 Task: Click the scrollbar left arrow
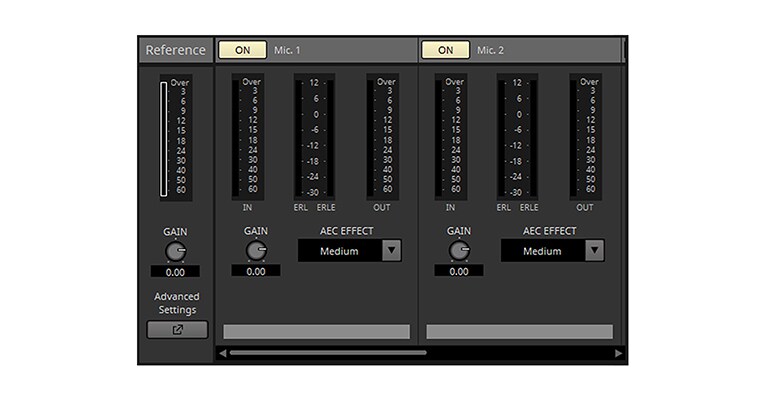point(222,353)
